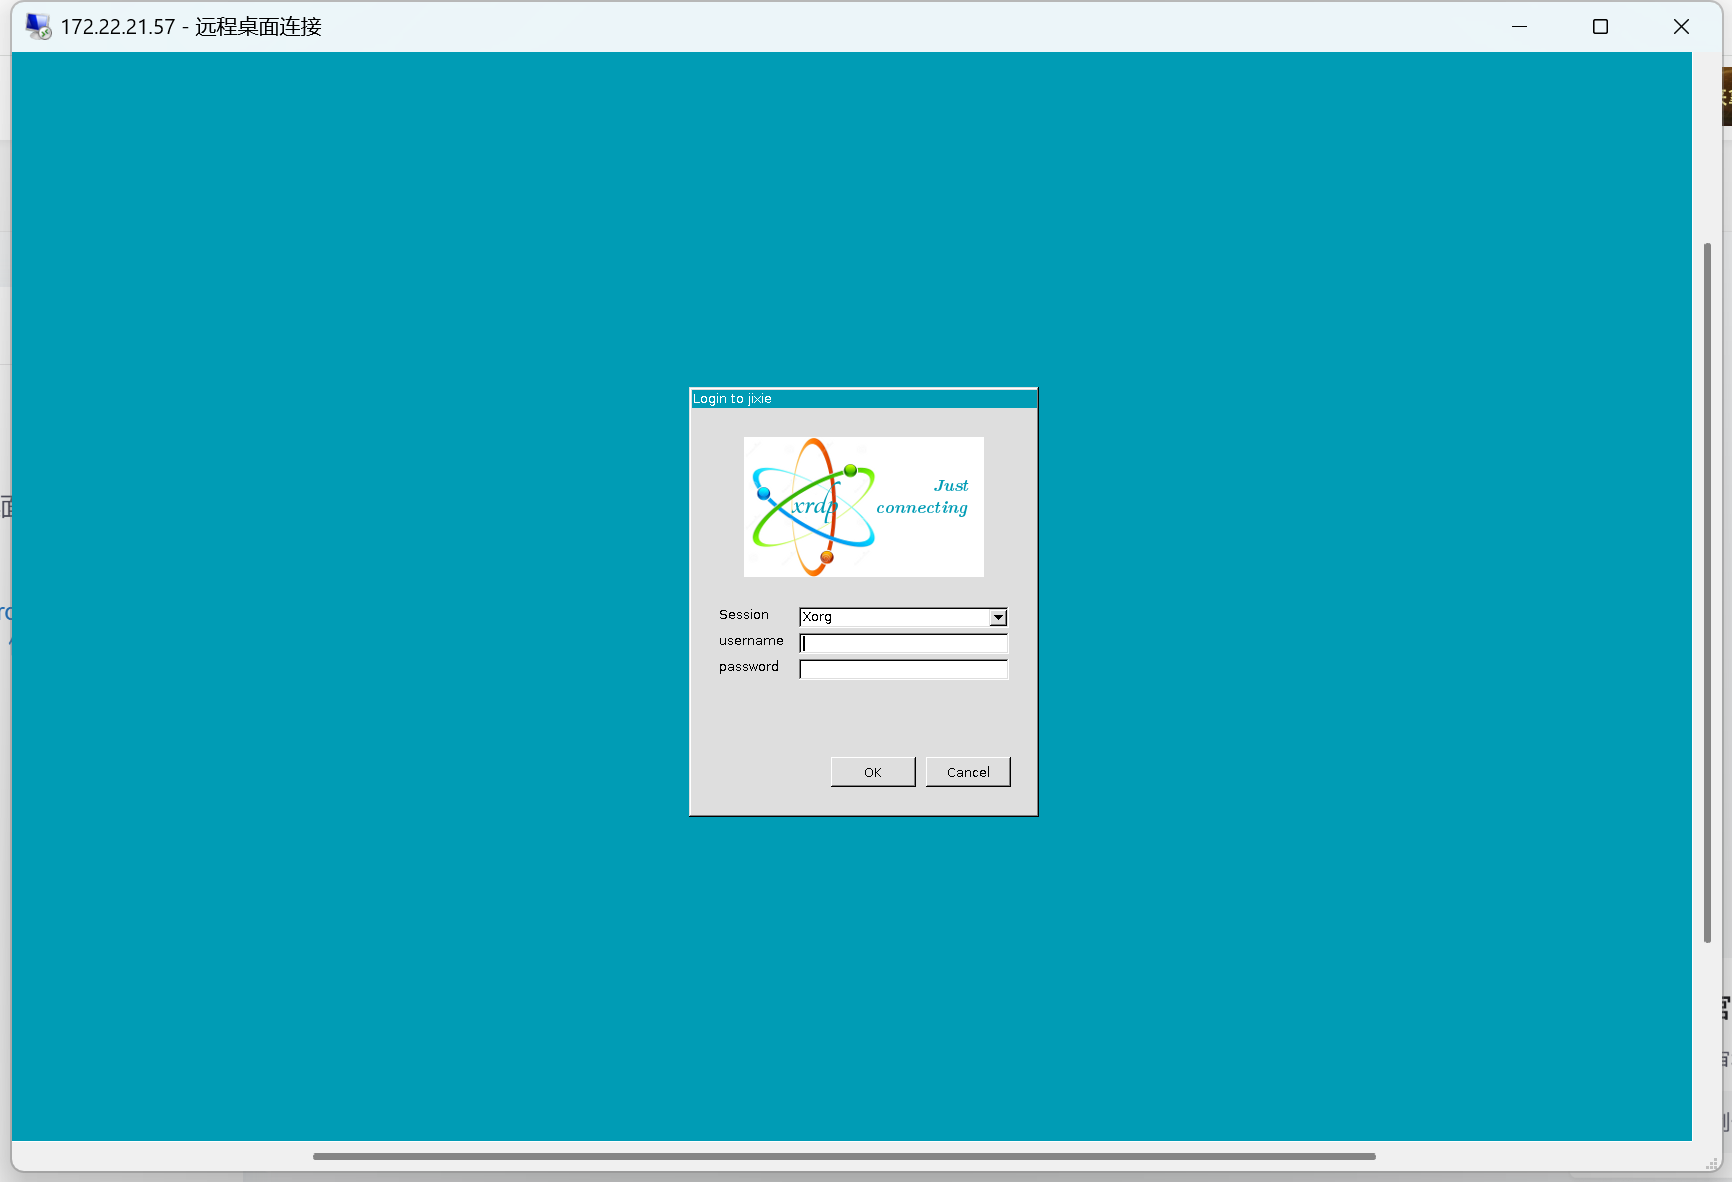This screenshot has width=1732, height=1182.
Task: Focus the password input field
Action: [x=904, y=669]
